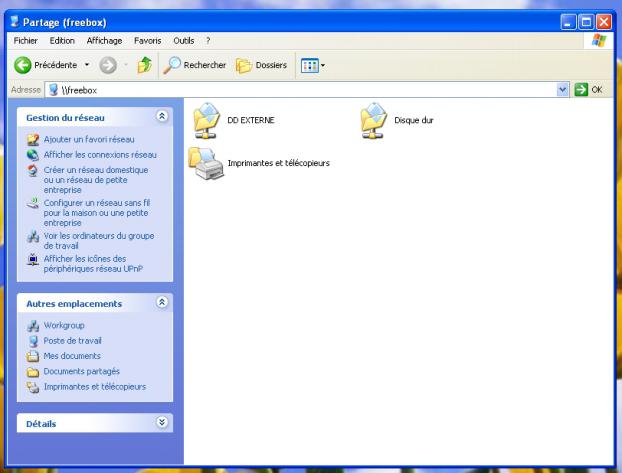The width and height of the screenshot is (622, 473).
Task: Click Ajouter un favori réseau link
Action: coord(88,139)
